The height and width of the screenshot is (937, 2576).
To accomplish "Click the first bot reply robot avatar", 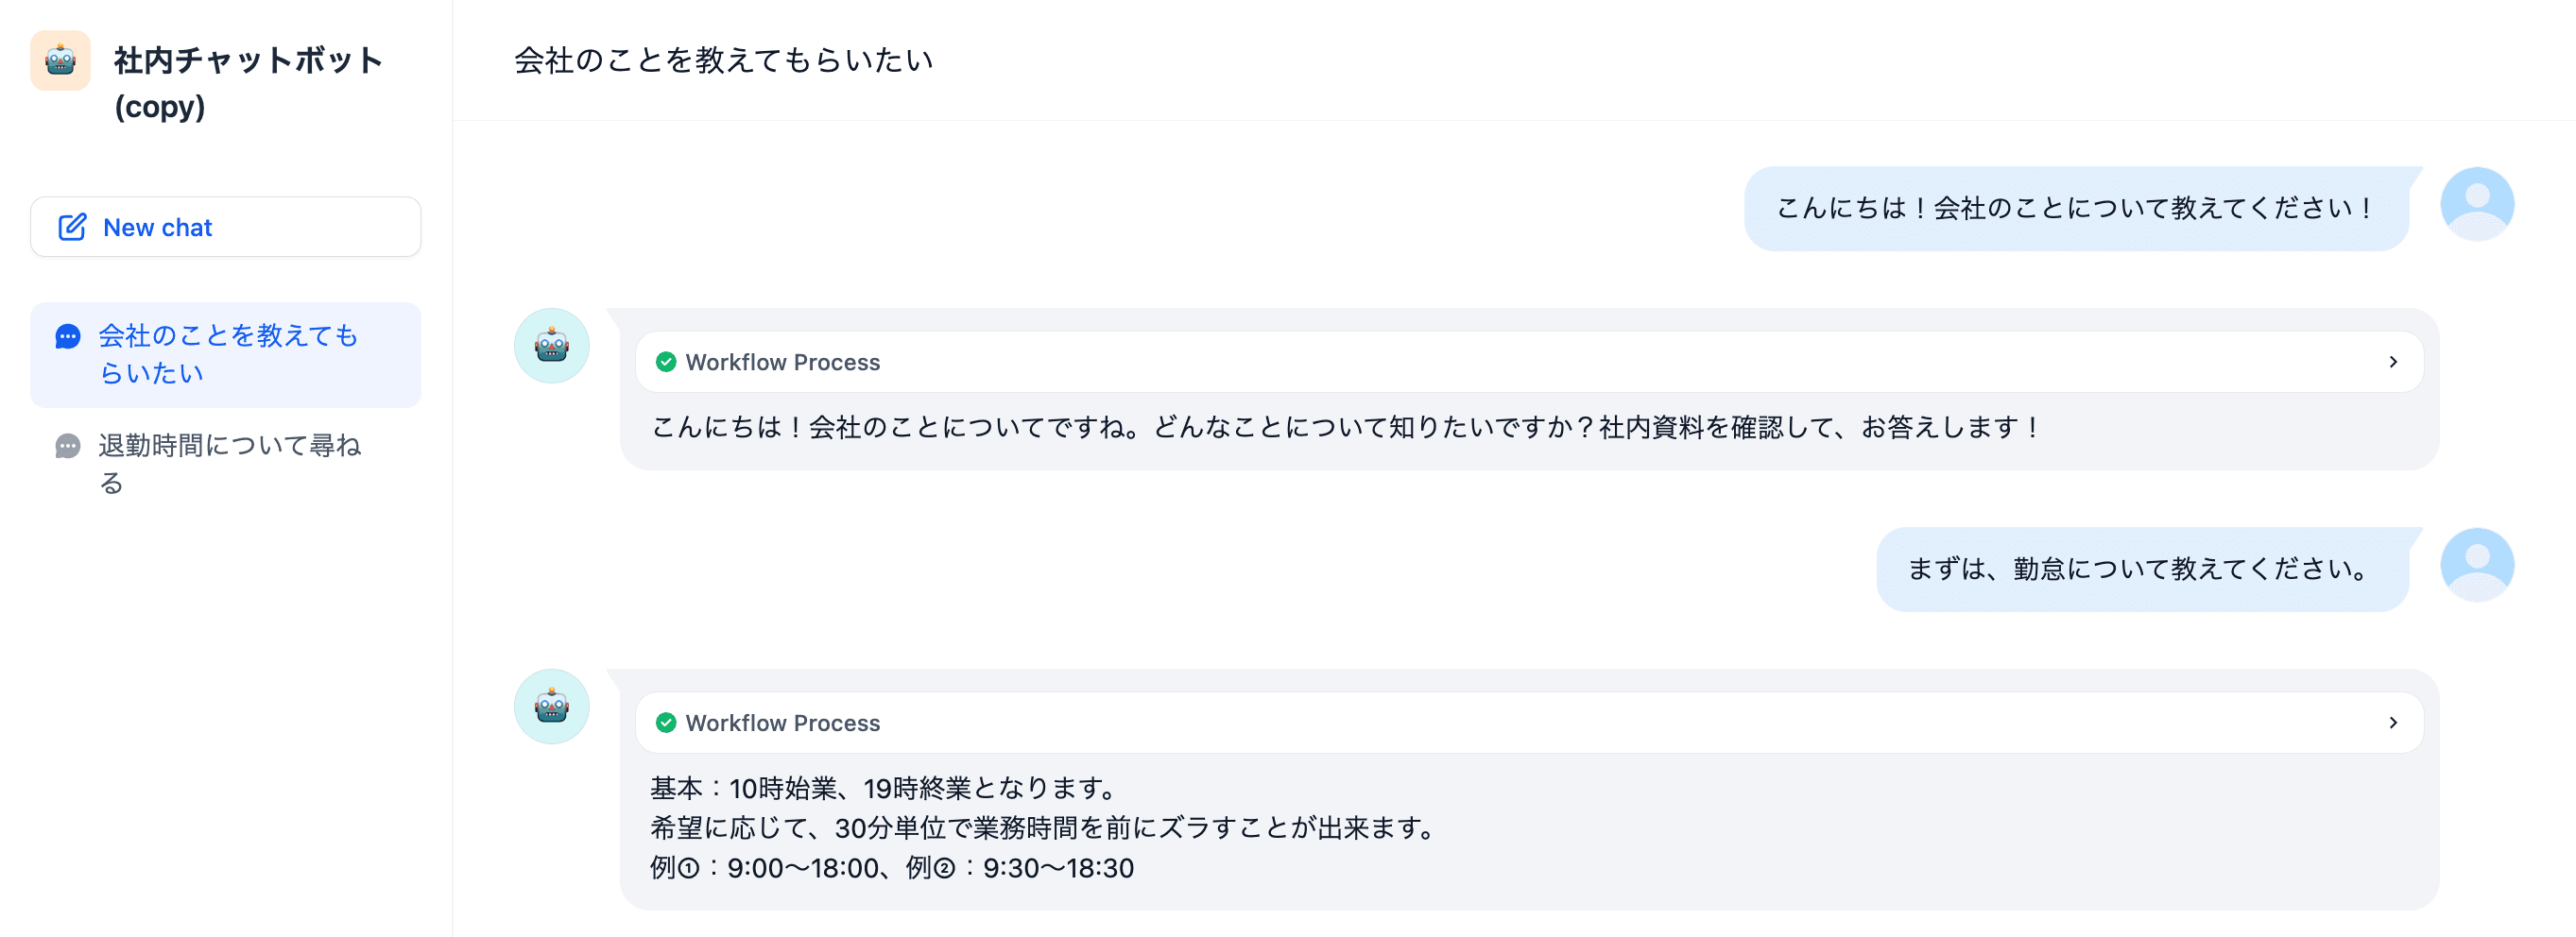I will tap(551, 346).
